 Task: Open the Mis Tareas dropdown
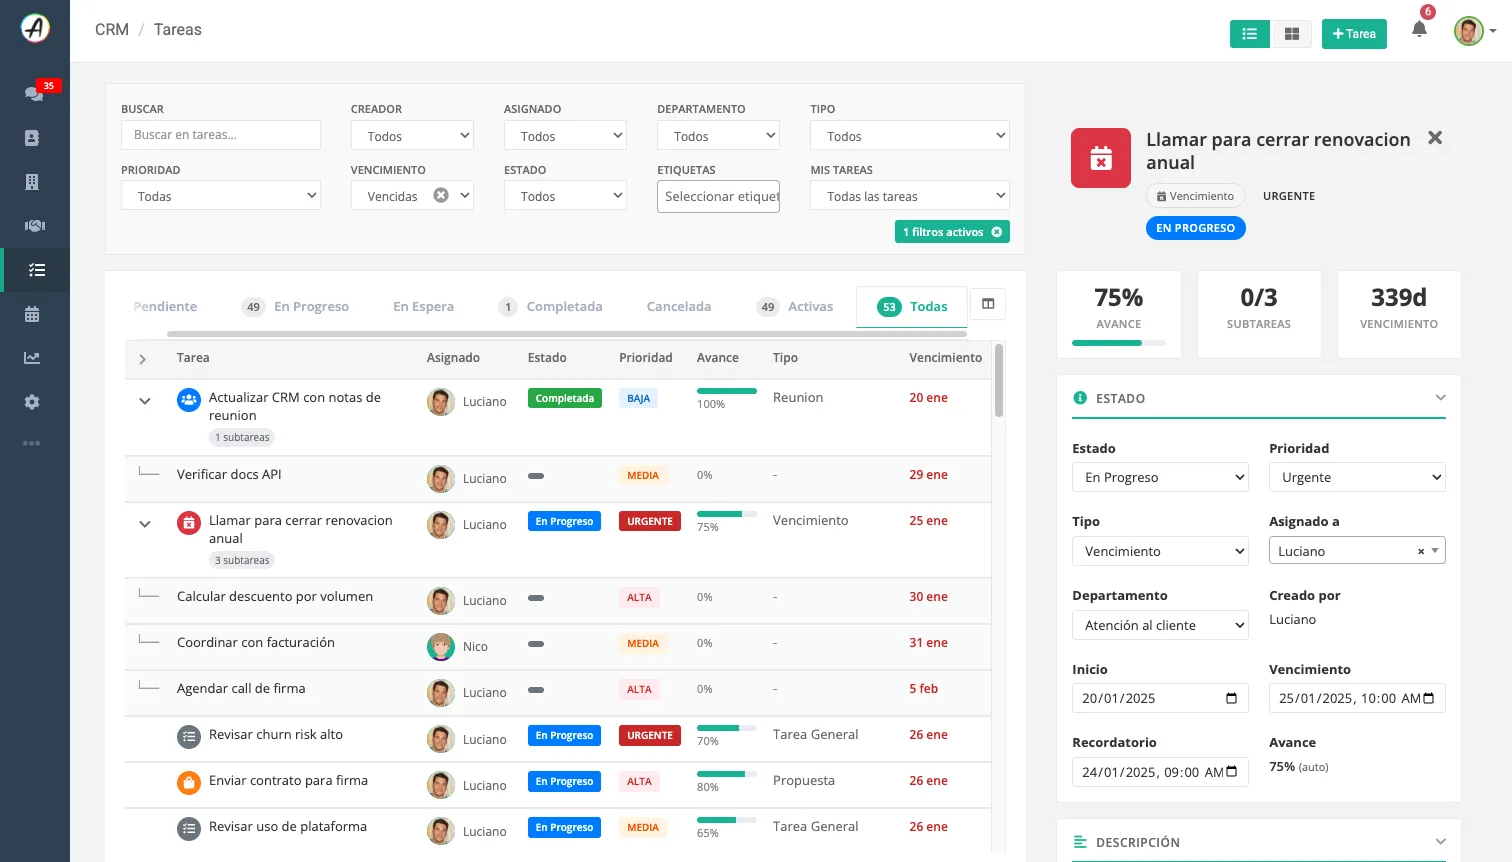click(910, 196)
